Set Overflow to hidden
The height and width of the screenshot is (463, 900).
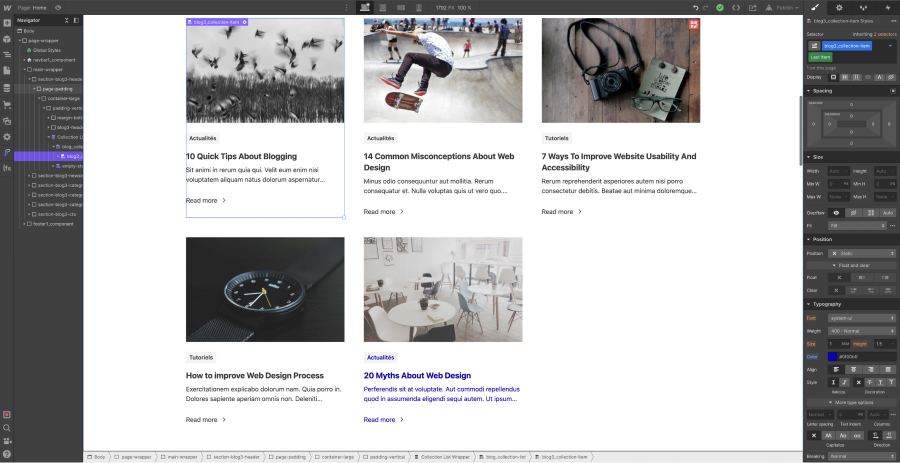pos(854,213)
